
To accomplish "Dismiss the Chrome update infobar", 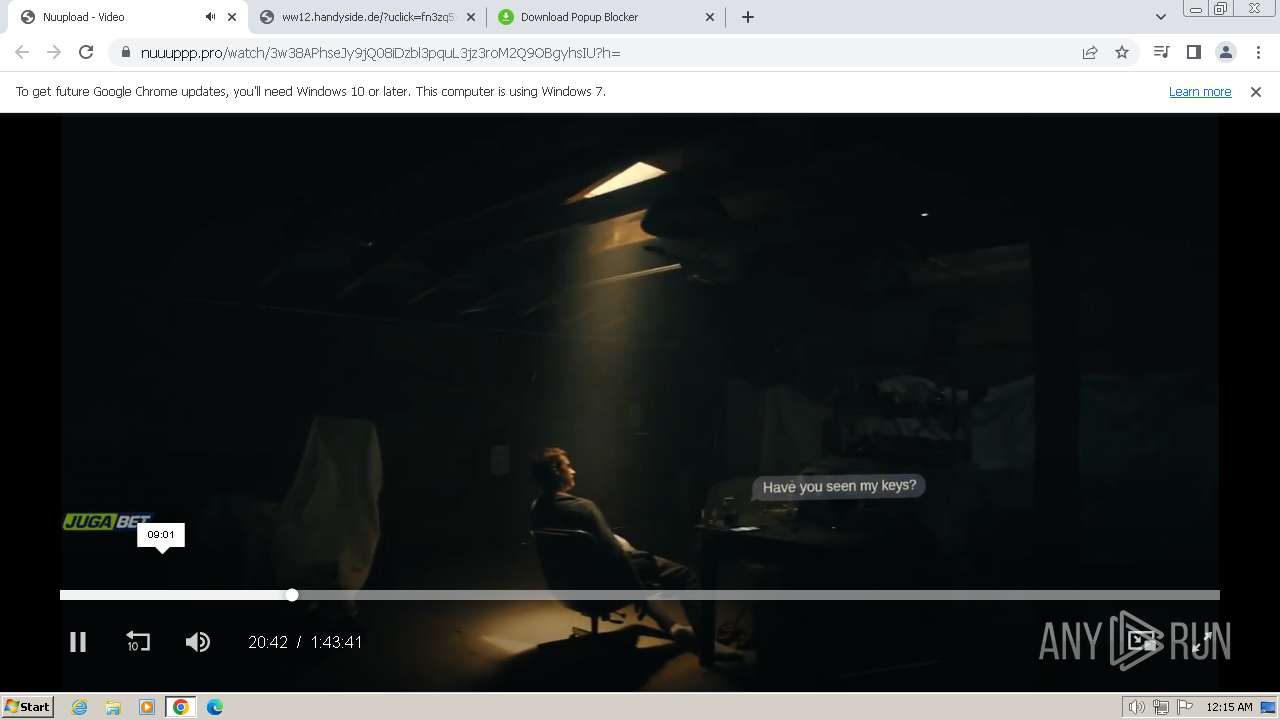I will point(1256,91).
